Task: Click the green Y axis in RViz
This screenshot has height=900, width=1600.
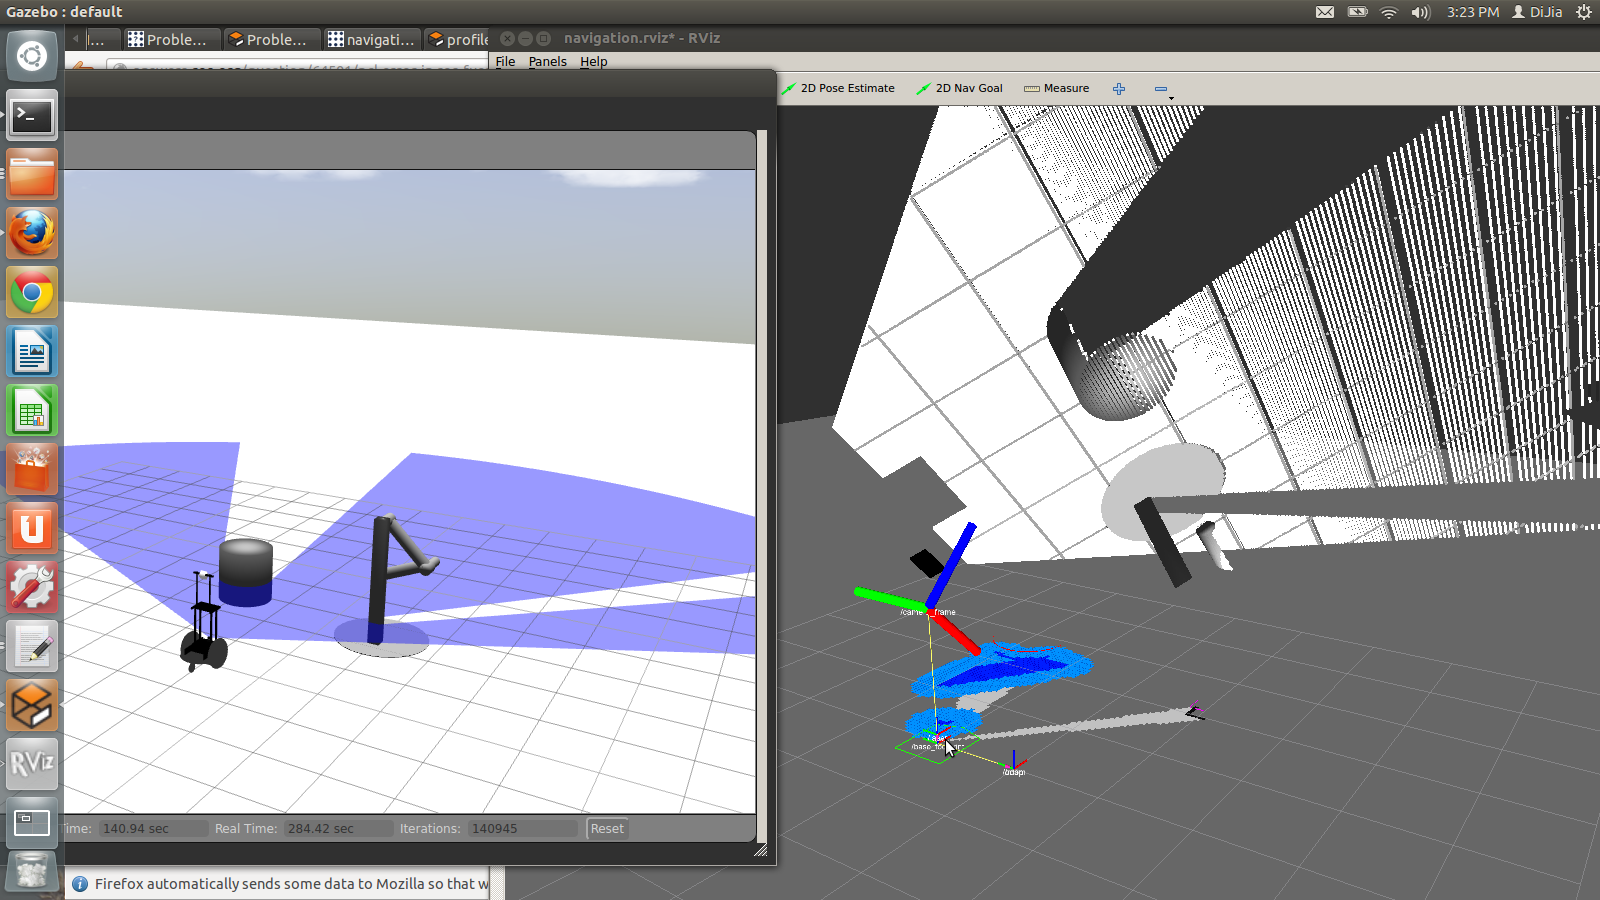Action: tap(891, 600)
